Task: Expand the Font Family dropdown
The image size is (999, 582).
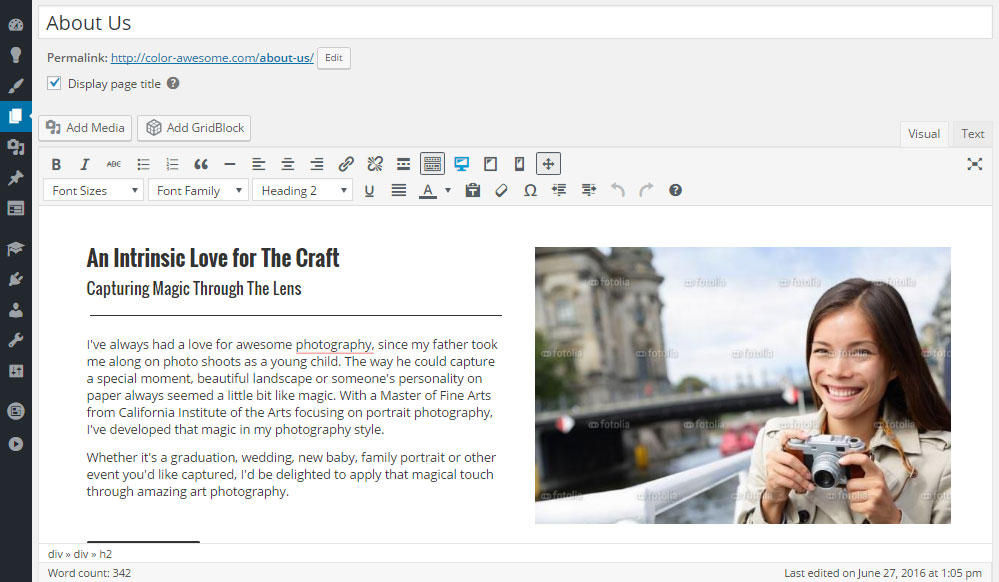Action: coord(198,190)
